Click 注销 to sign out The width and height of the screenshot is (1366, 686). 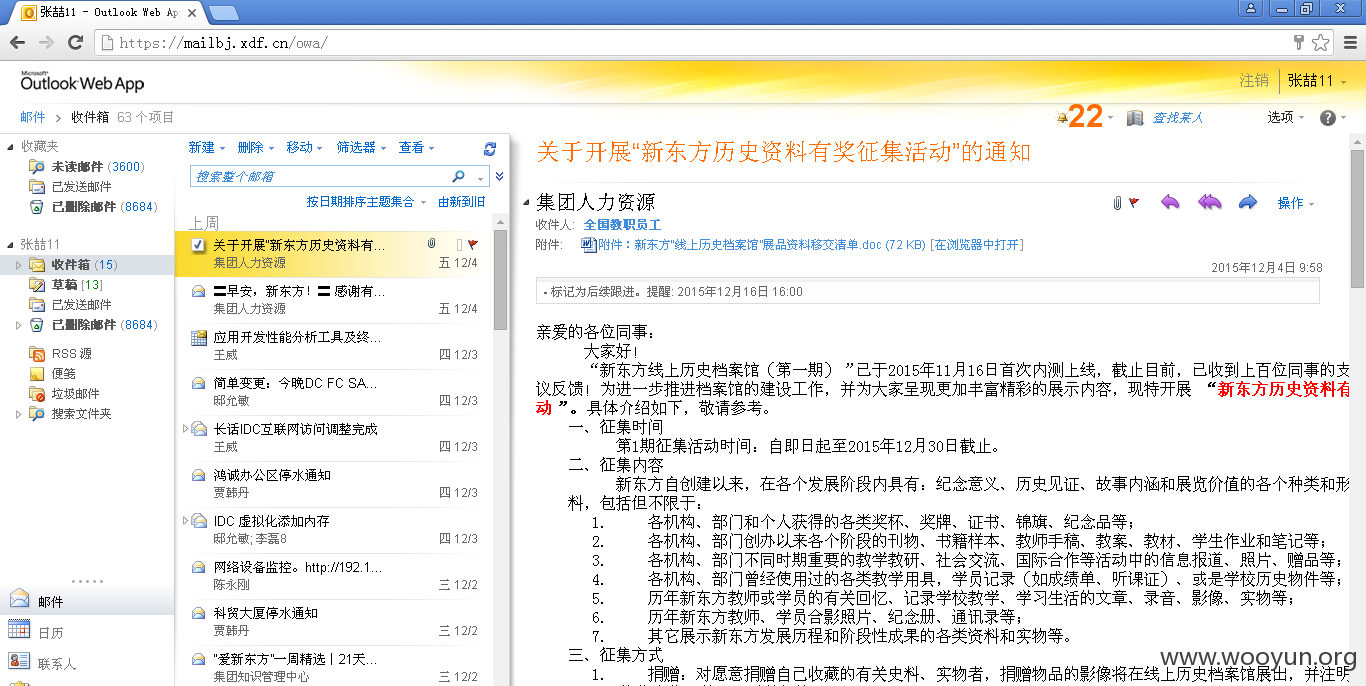coord(1254,81)
